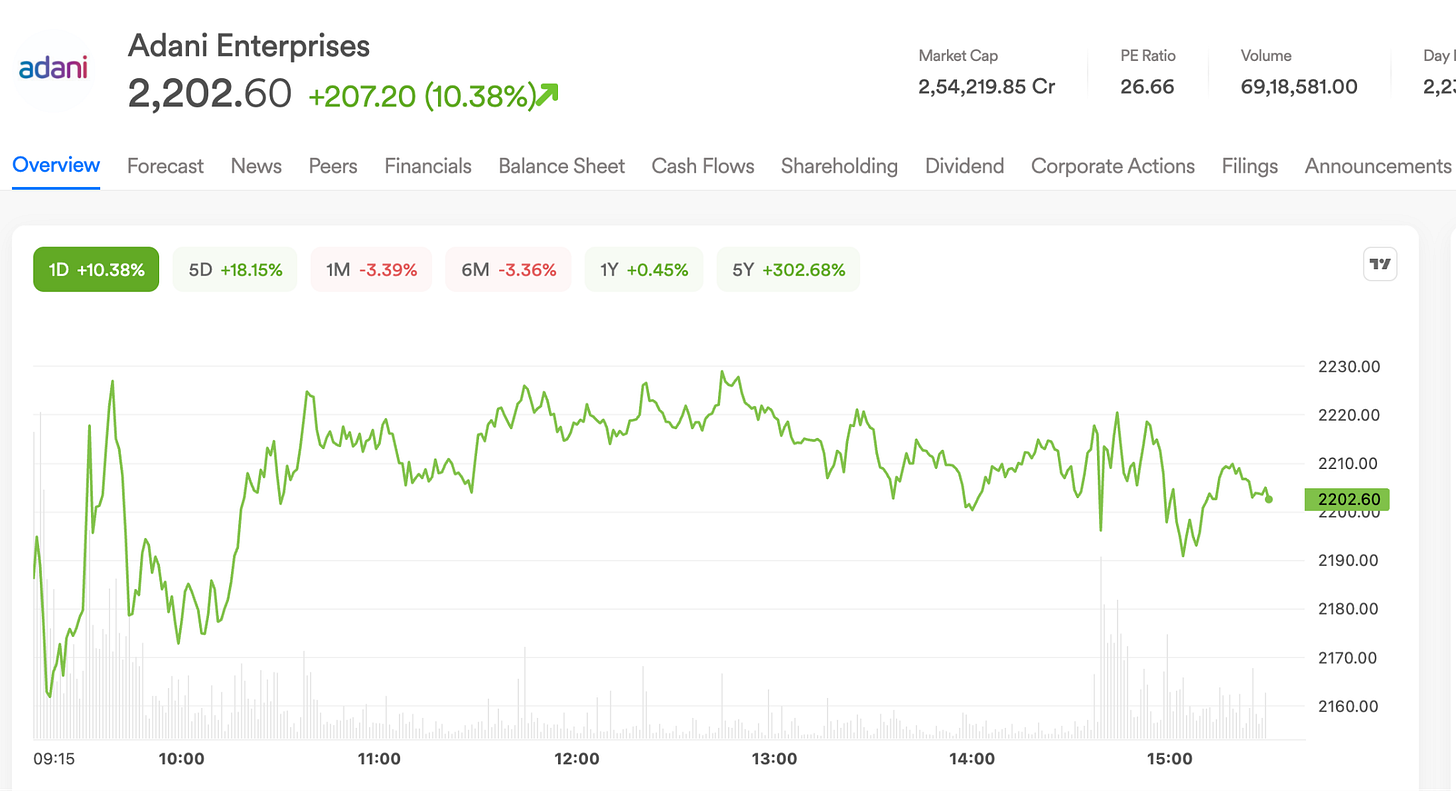Open the Forecast tab
The height and width of the screenshot is (791, 1456).
tap(165, 166)
